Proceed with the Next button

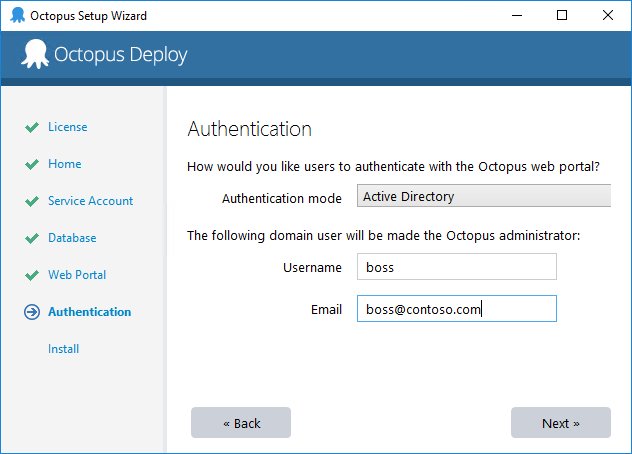point(561,423)
